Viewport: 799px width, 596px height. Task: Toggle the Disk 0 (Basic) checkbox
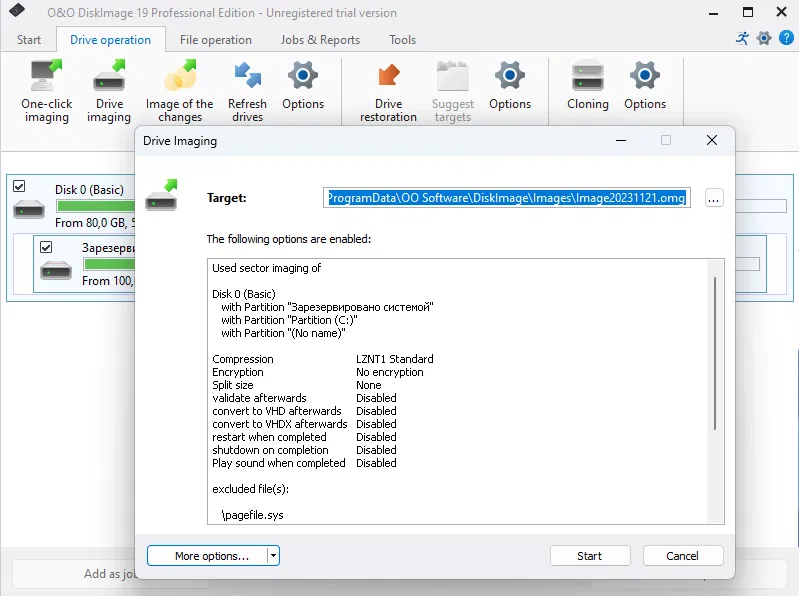coord(19,186)
